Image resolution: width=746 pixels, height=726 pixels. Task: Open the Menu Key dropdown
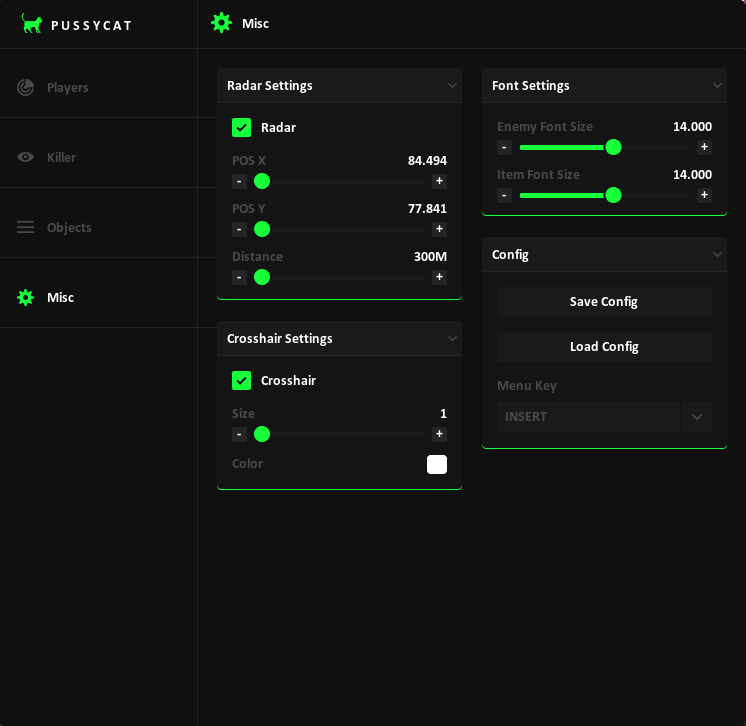pos(696,417)
